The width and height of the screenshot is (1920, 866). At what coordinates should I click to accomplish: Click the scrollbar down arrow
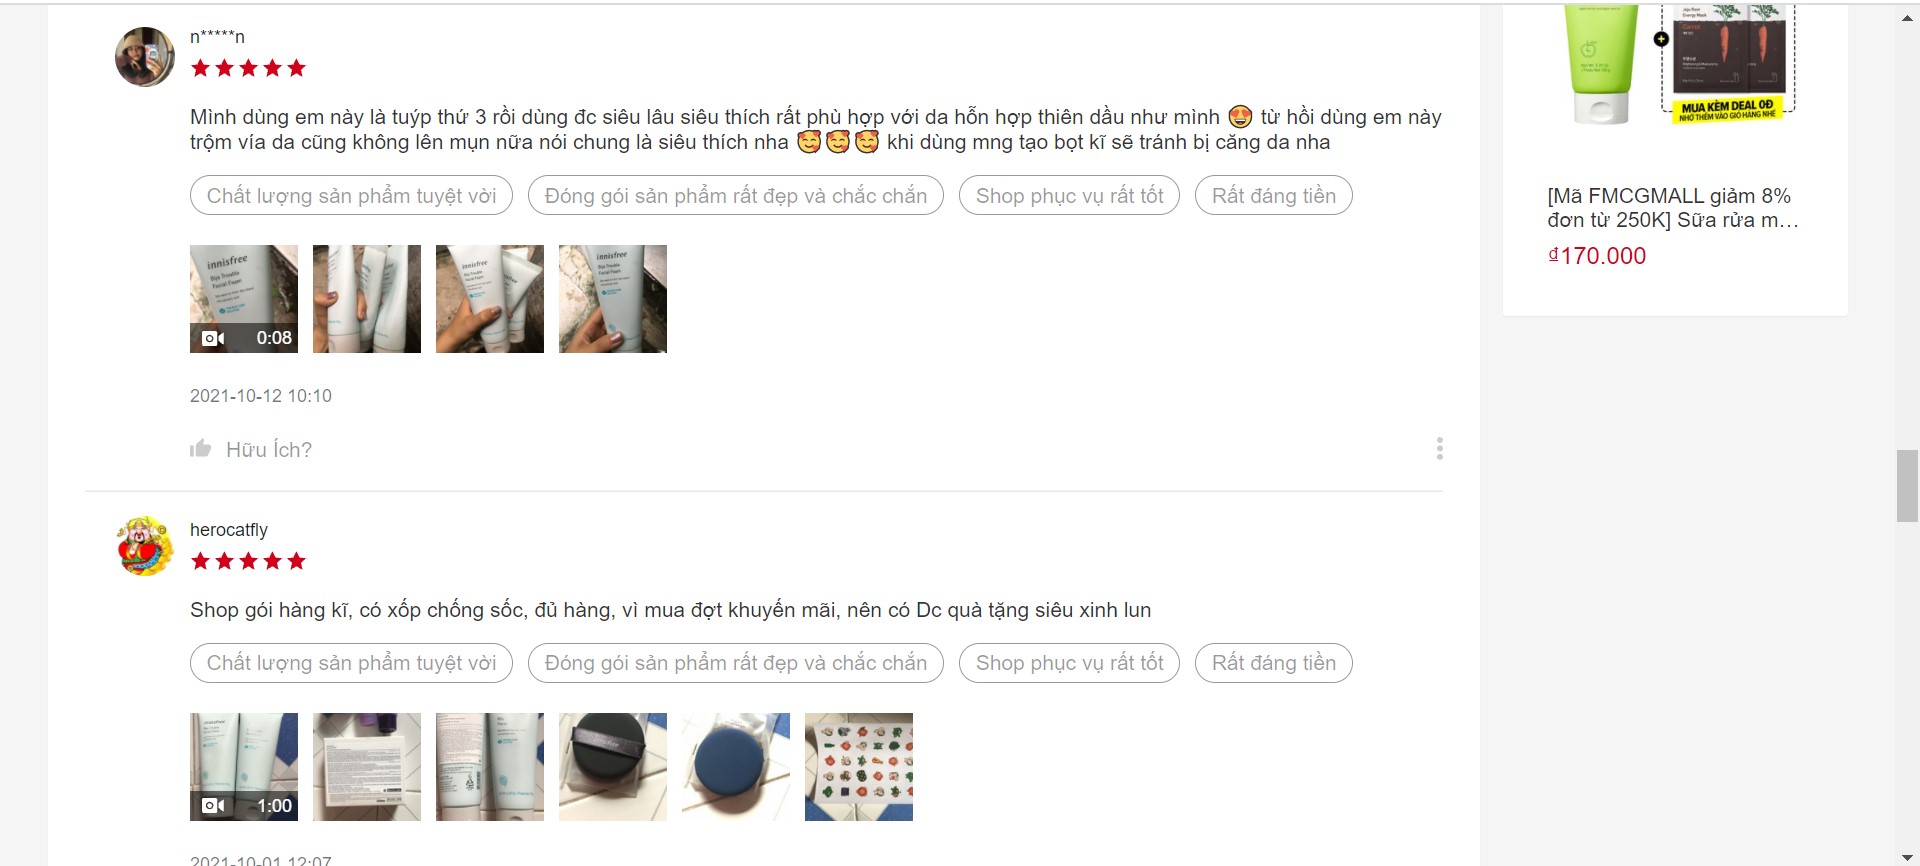[1907, 856]
